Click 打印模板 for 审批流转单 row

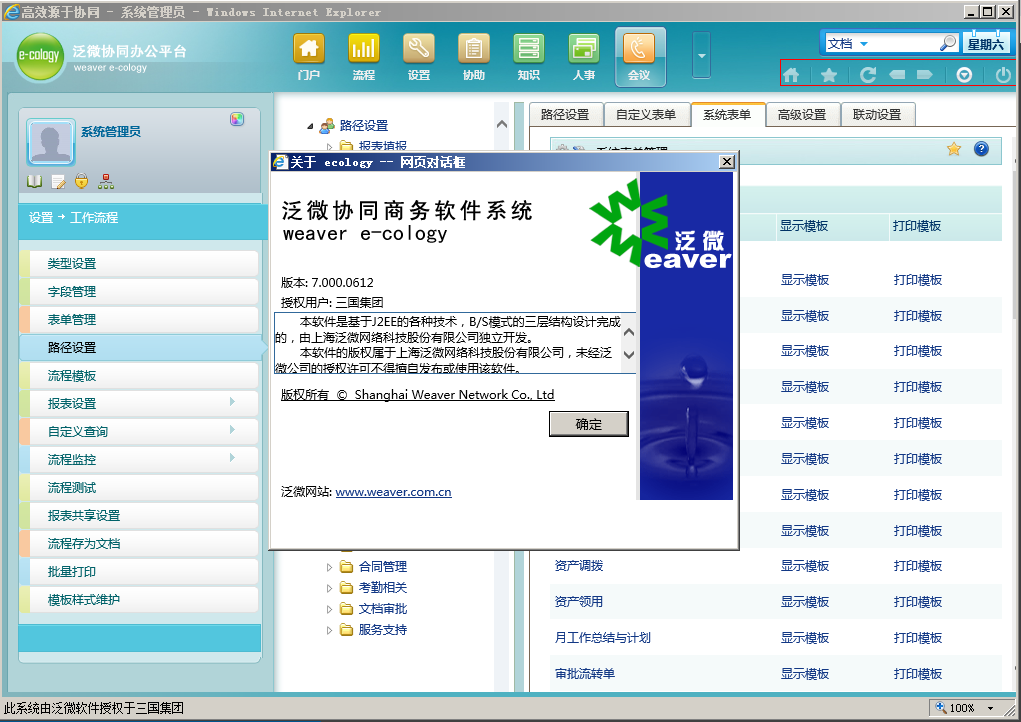917,674
